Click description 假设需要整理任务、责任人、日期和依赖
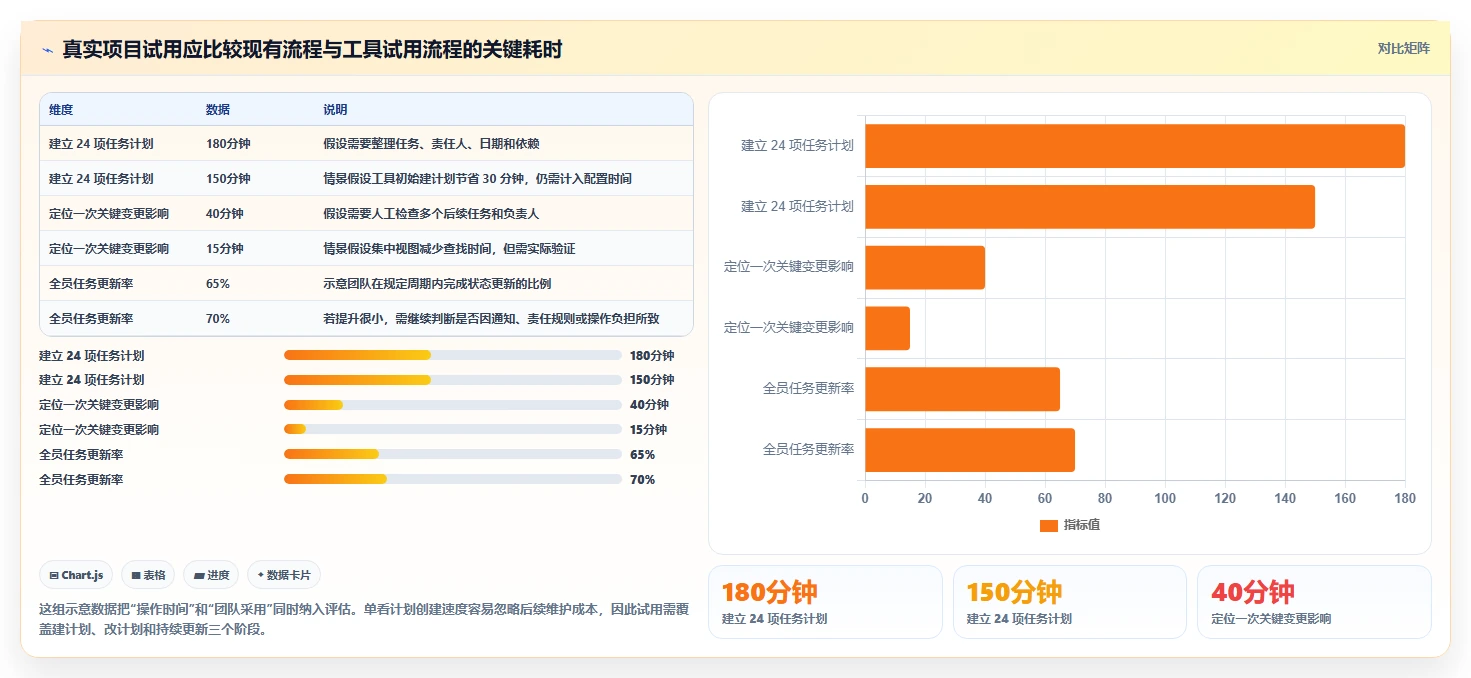This screenshot has height=678, width=1471. click(432, 144)
